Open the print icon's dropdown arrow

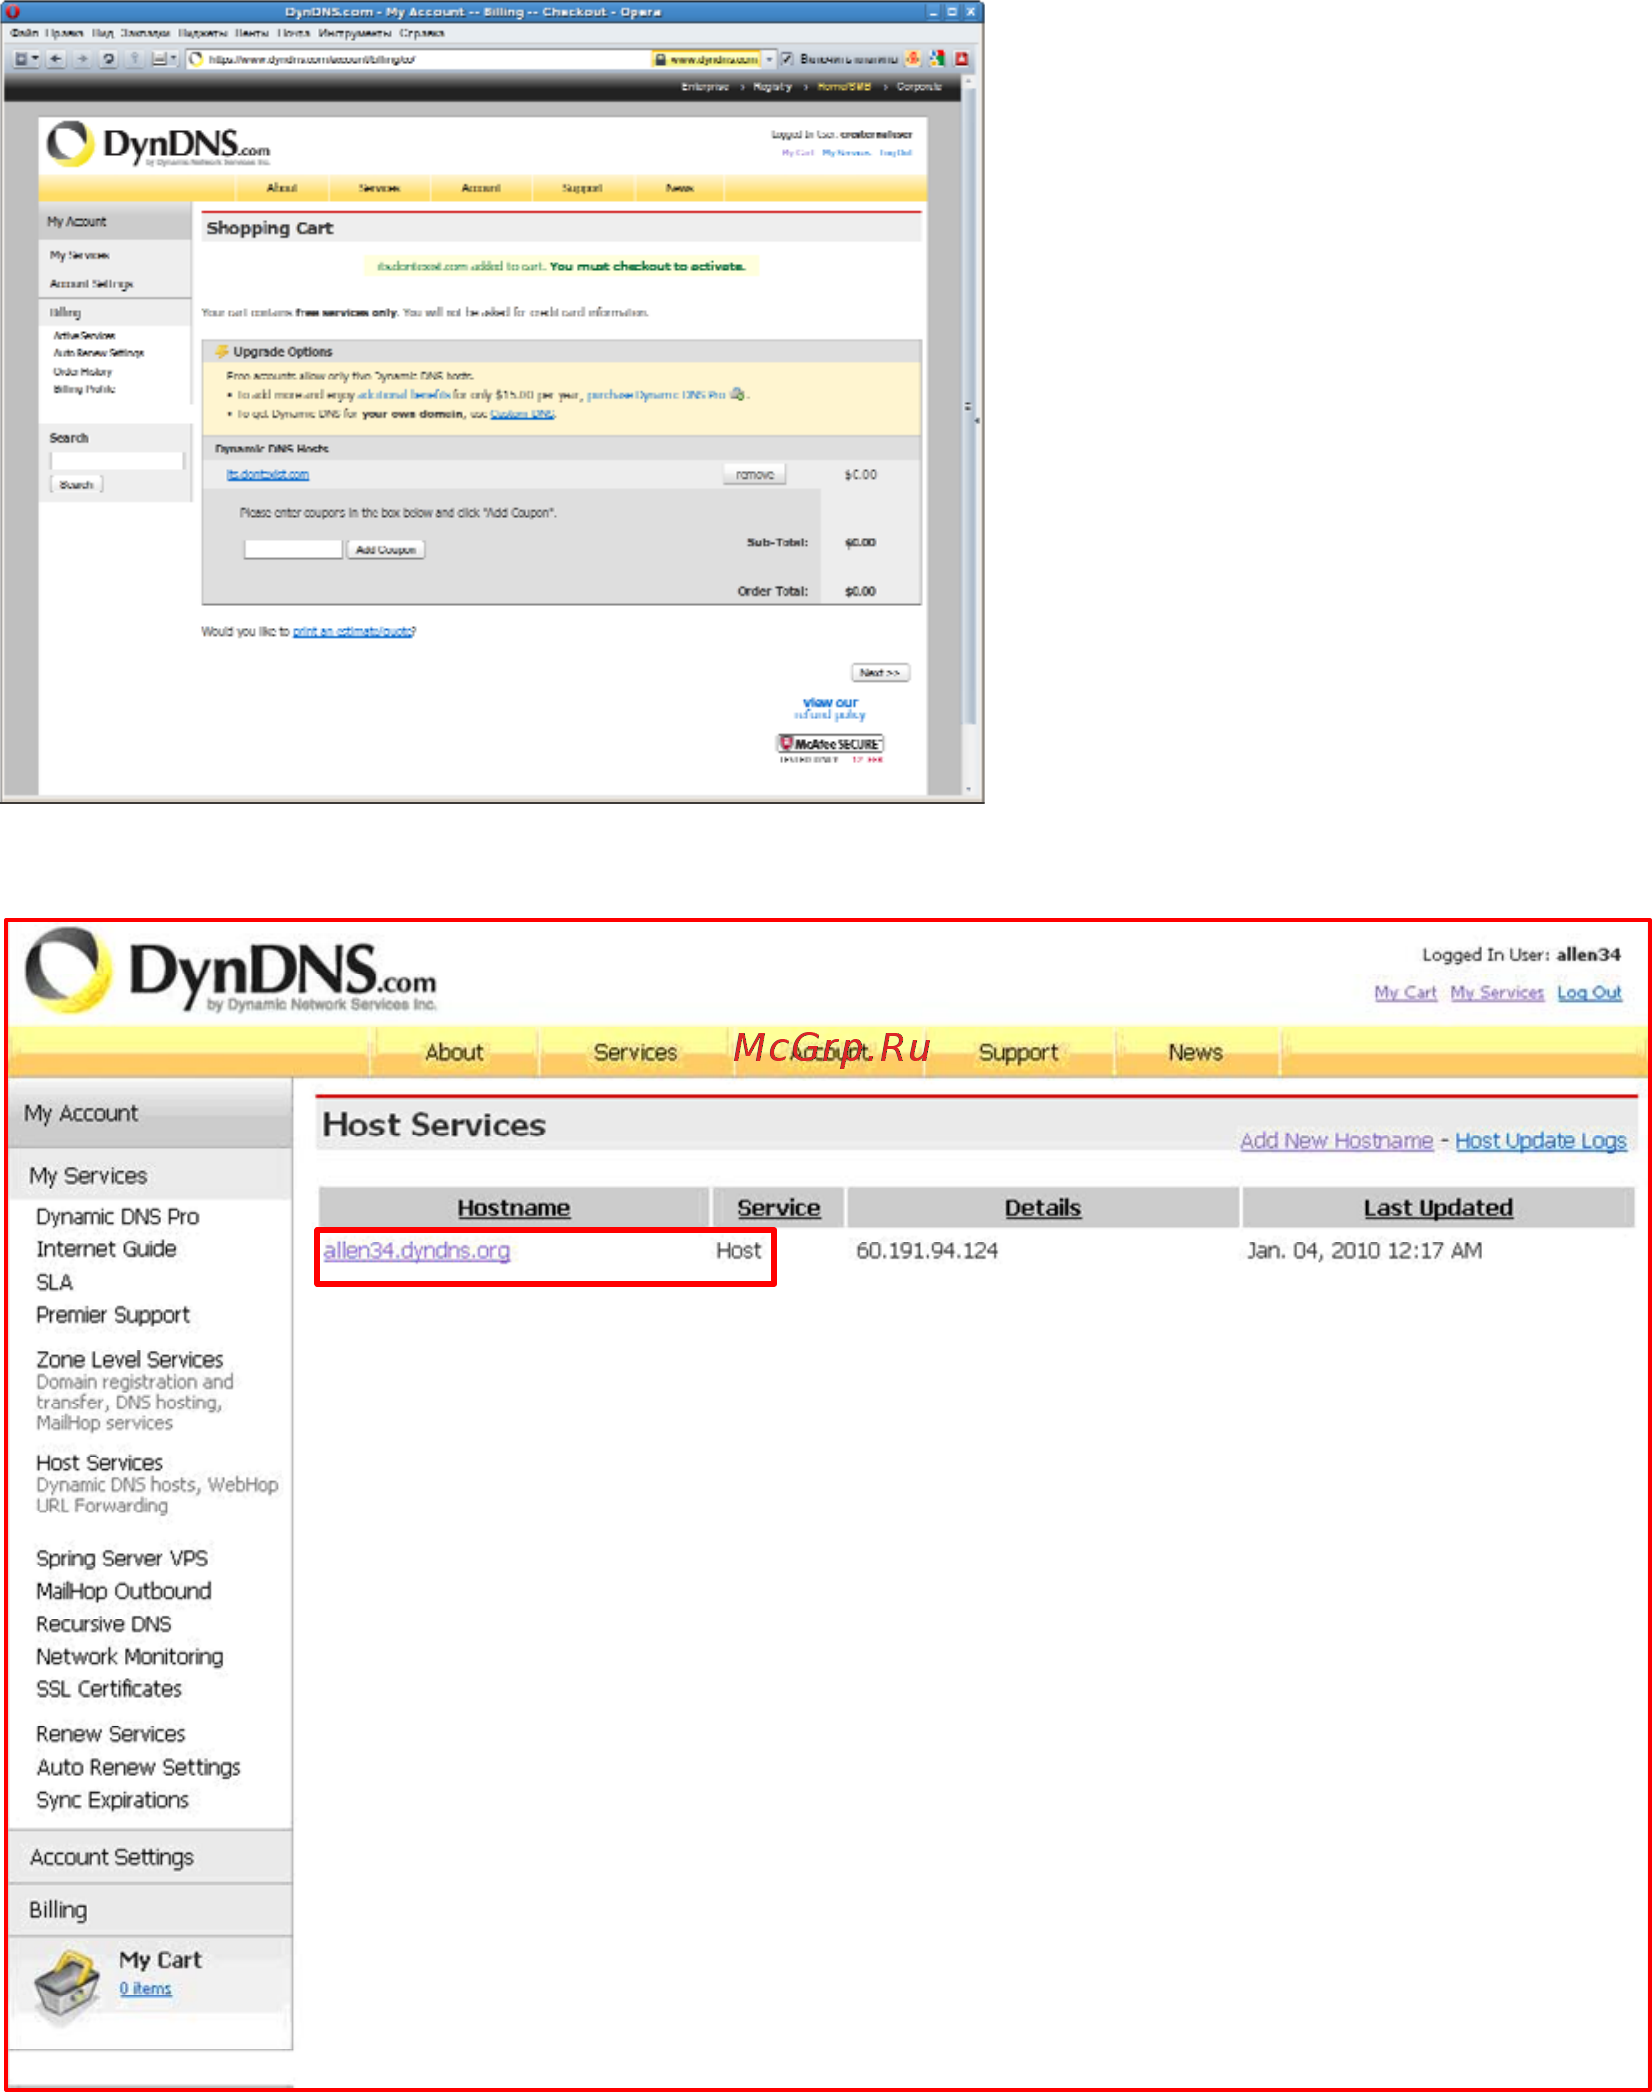click(173, 59)
